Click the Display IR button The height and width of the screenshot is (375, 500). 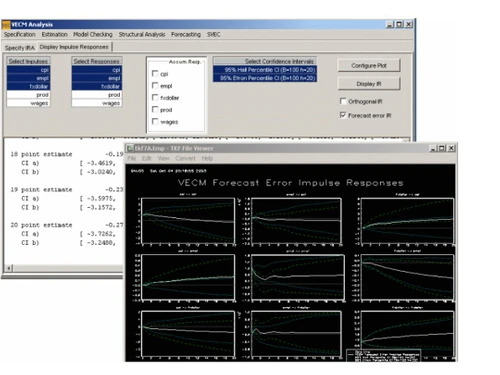click(369, 84)
